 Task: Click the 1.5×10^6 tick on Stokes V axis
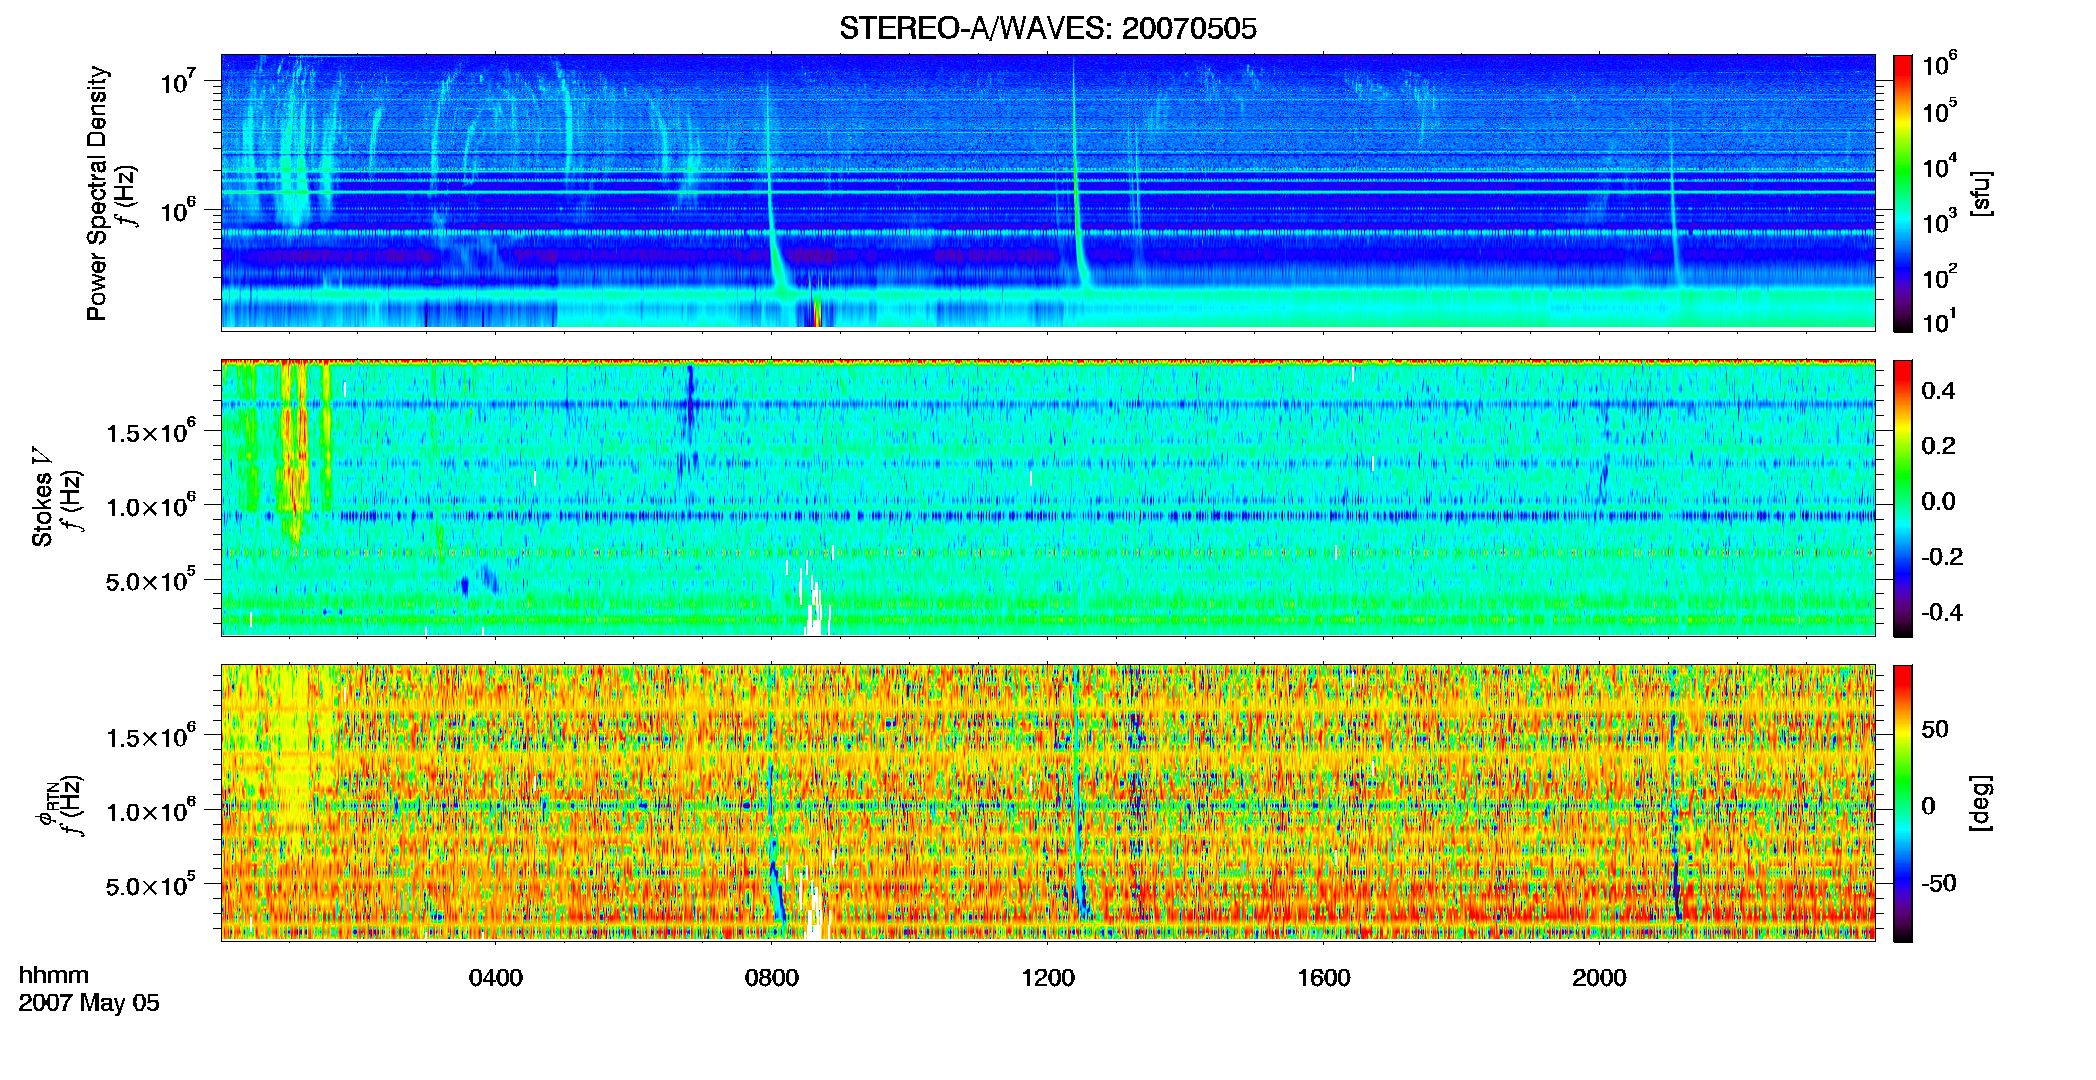click(x=150, y=432)
